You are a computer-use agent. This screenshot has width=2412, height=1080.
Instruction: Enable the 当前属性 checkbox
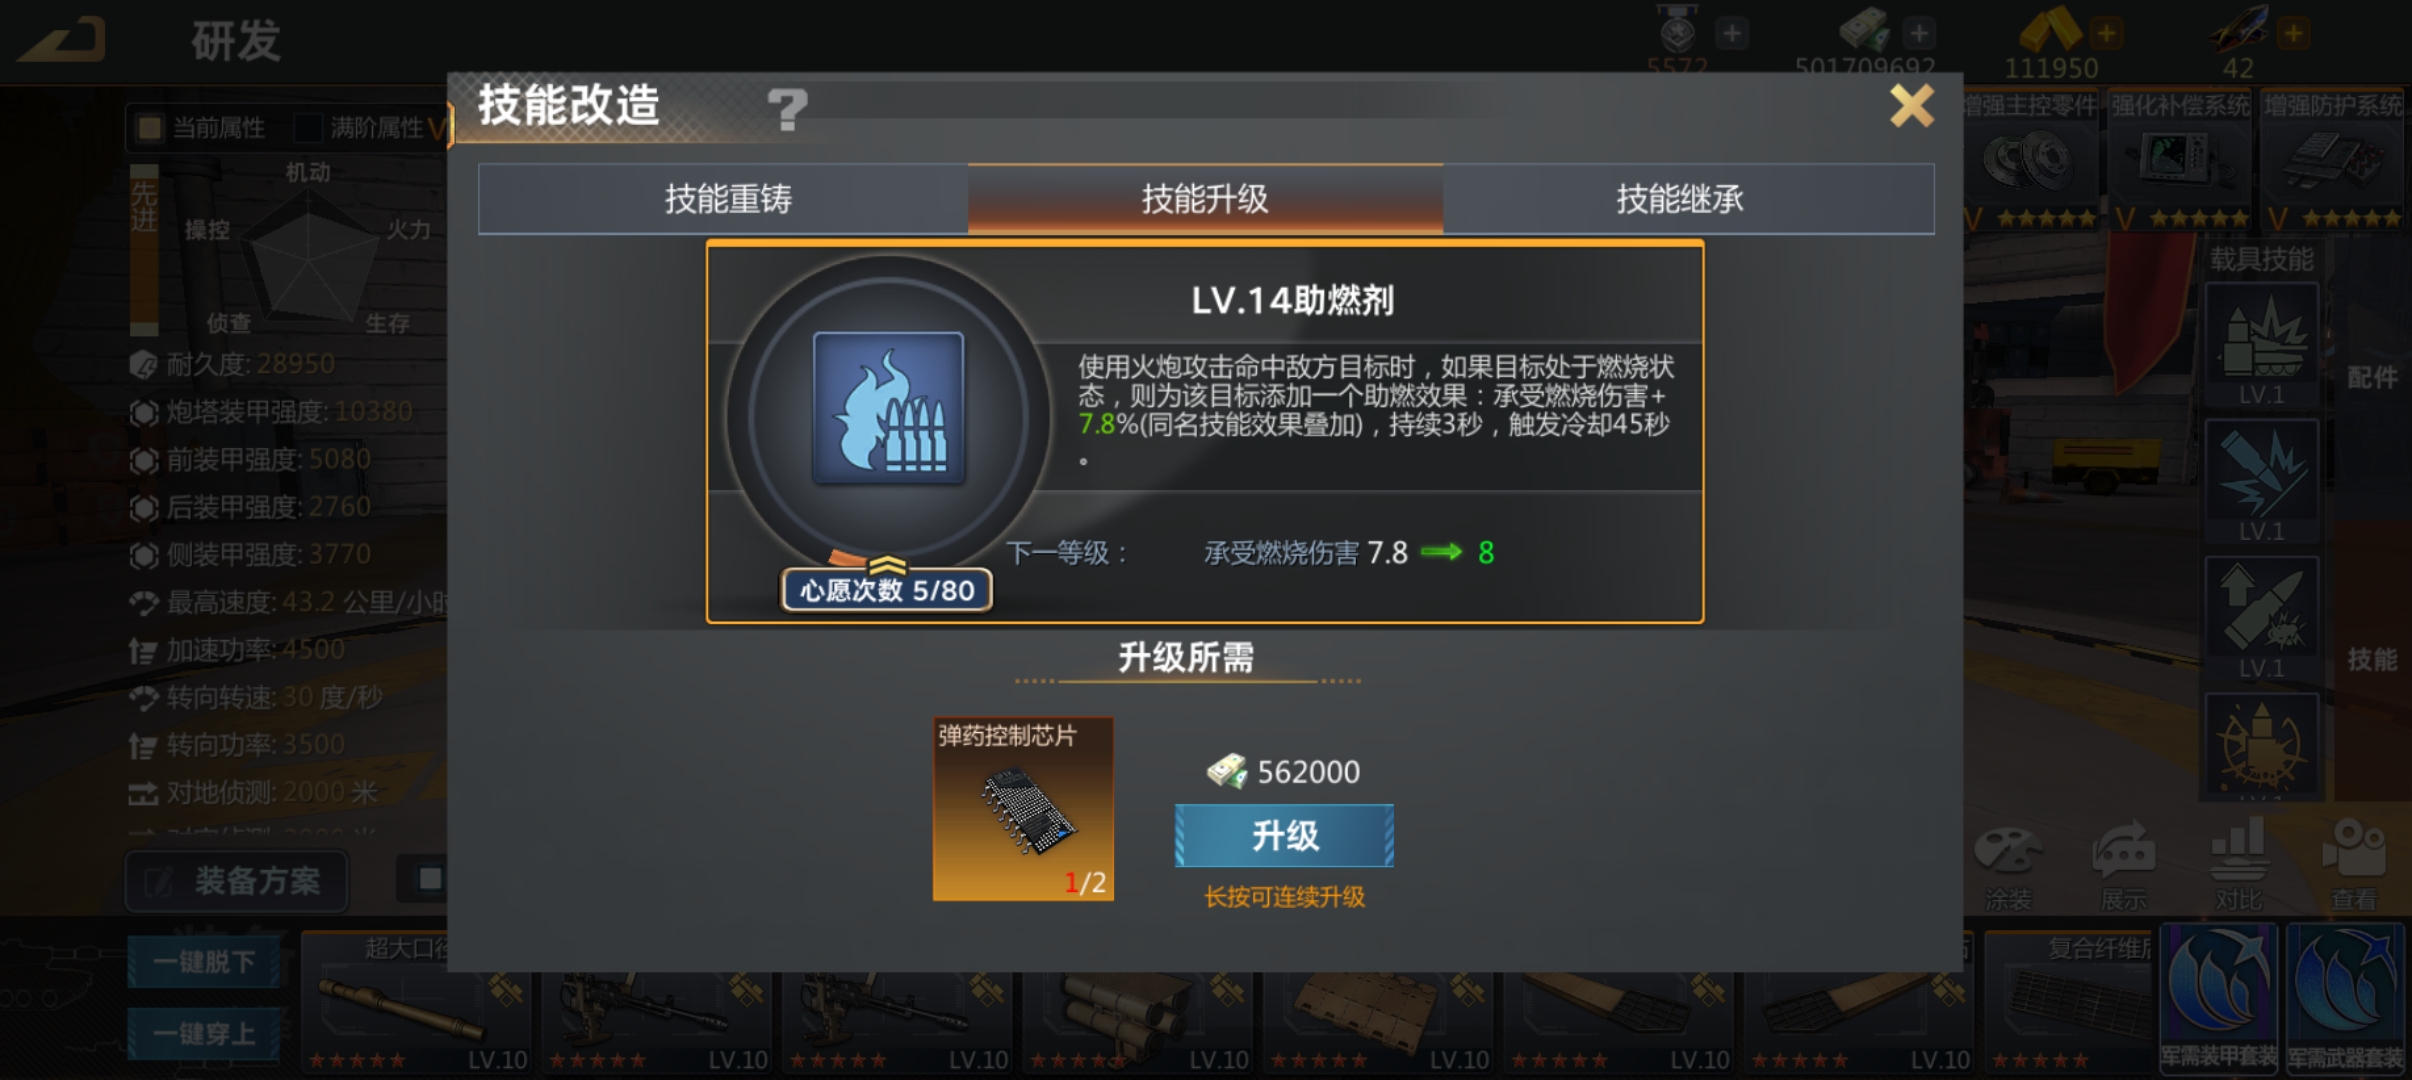(150, 128)
